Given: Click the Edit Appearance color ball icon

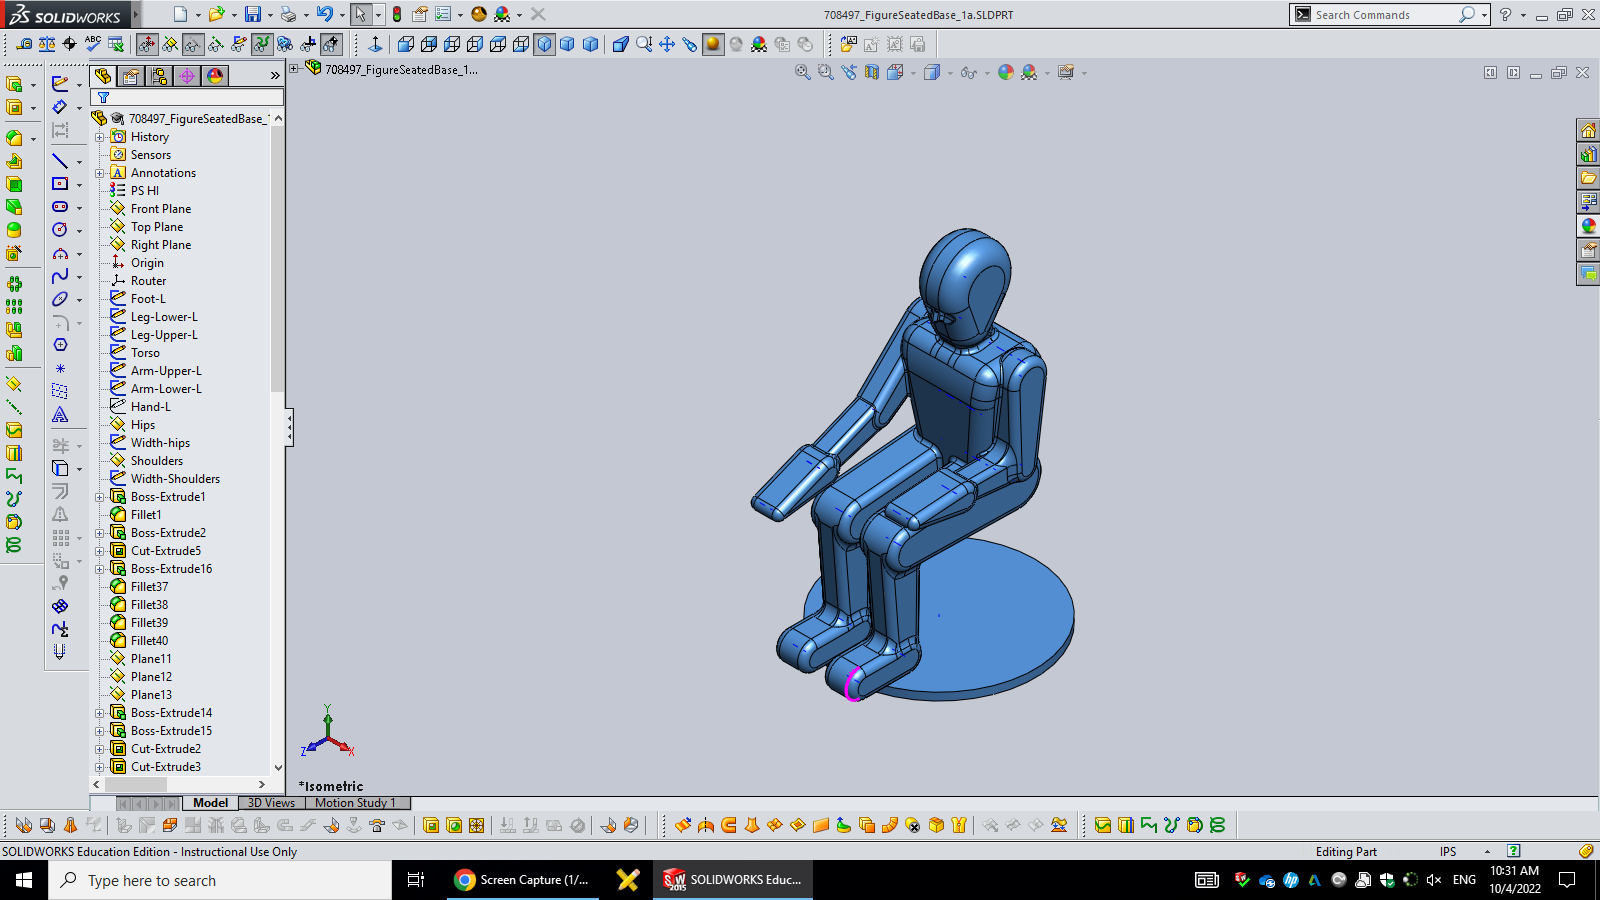Looking at the screenshot, I should coord(1006,72).
